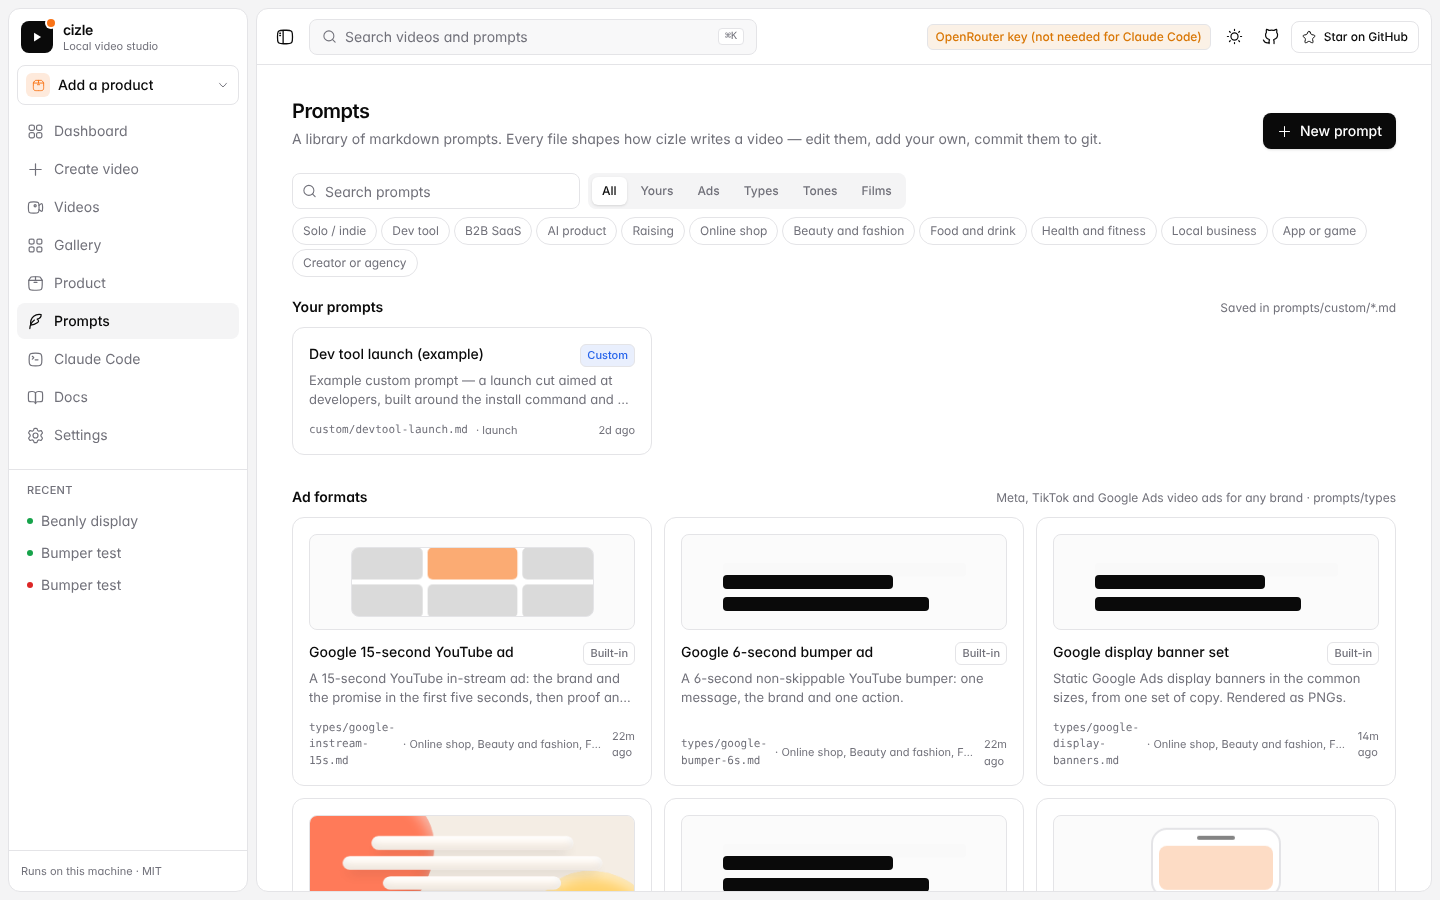Click the orange product package icon

[x=38, y=85]
